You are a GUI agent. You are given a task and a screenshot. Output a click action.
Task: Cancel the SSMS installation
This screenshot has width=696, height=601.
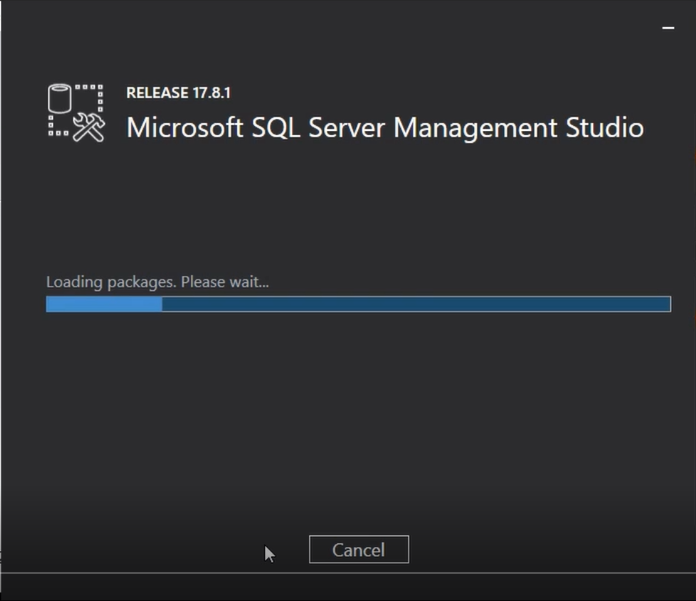tap(359, 550)
